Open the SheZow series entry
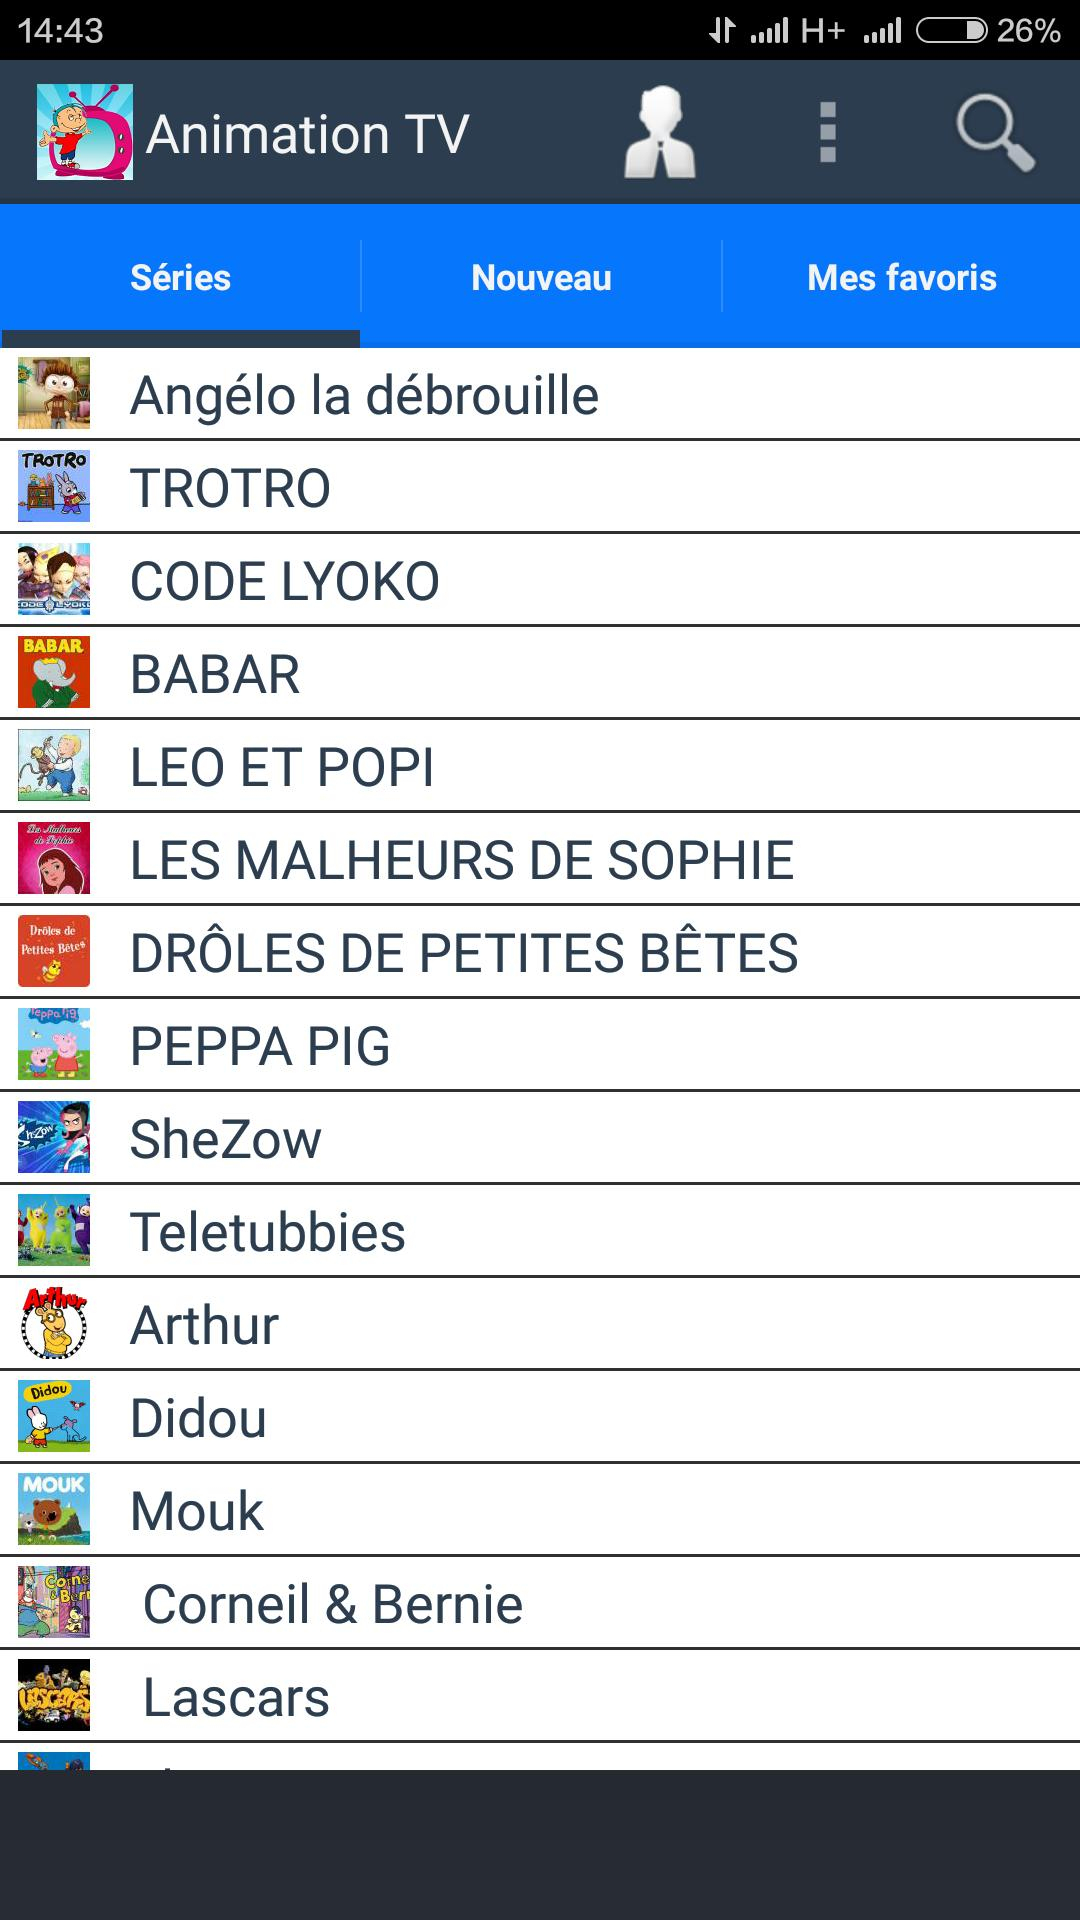1080x1920 pixels. point(226,1139)
